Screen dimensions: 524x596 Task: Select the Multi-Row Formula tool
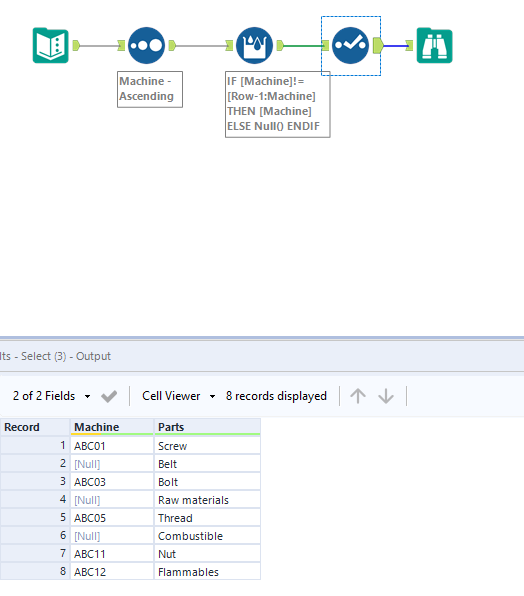[254, 45]
